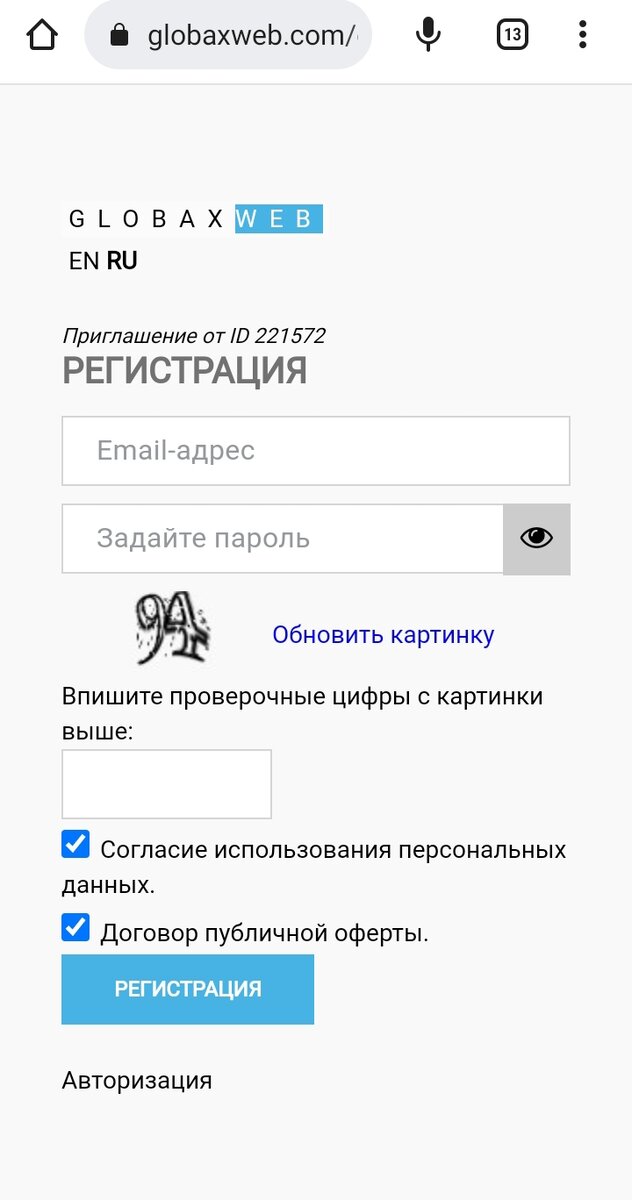Tap the home icon in the browser toolbar
Image resolution: width=632 pixels, height=1200 pixels.
click(40, 34)
